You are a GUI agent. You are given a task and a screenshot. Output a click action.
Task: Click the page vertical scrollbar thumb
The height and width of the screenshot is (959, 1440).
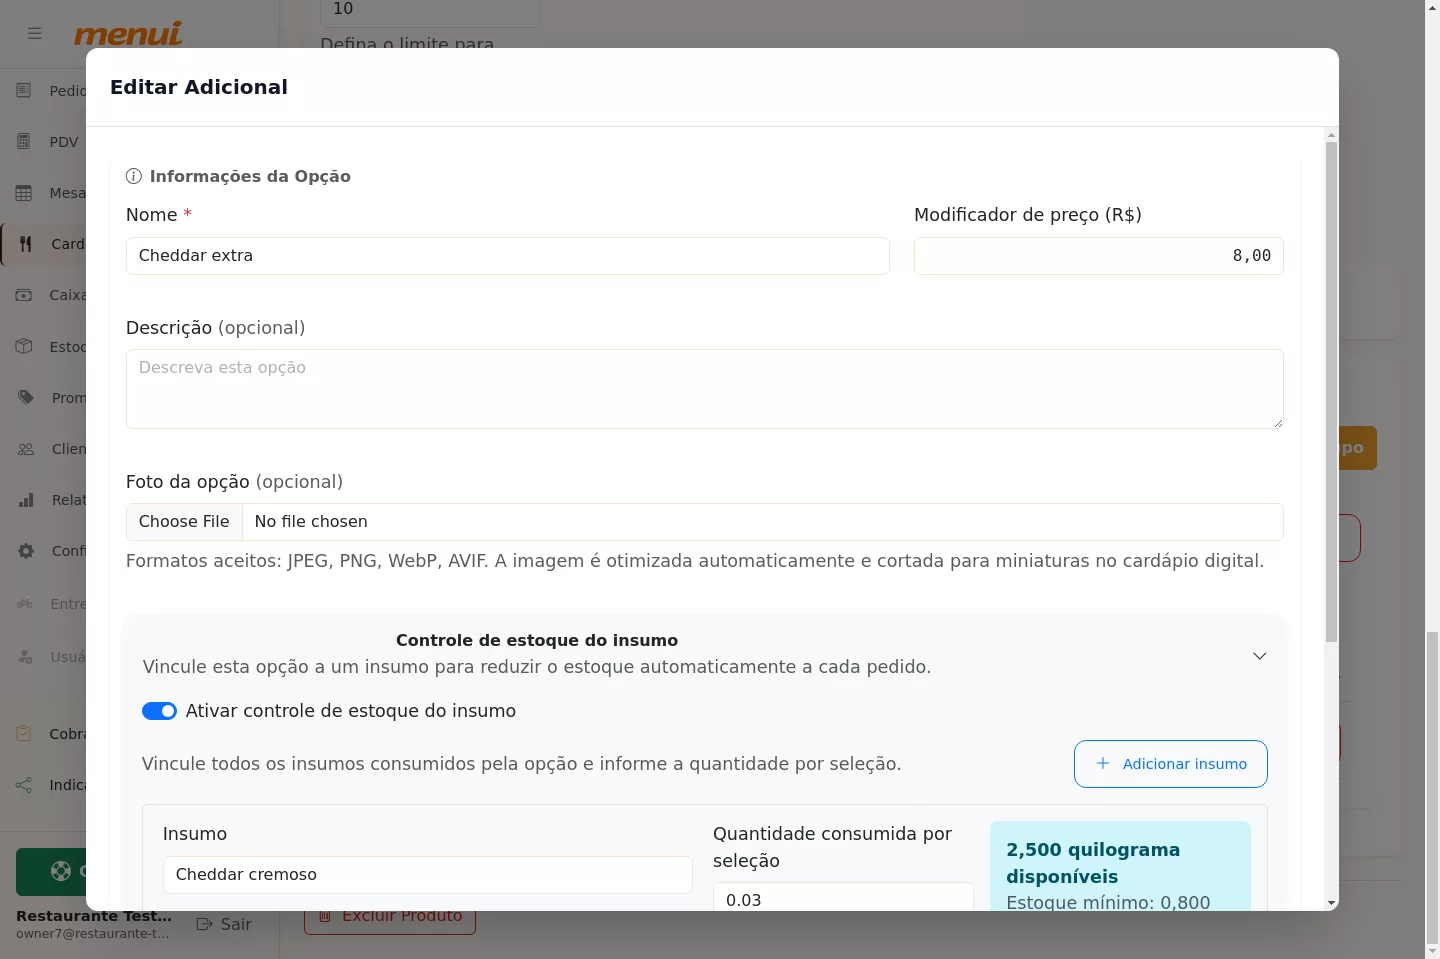(x=1432, y=787)
